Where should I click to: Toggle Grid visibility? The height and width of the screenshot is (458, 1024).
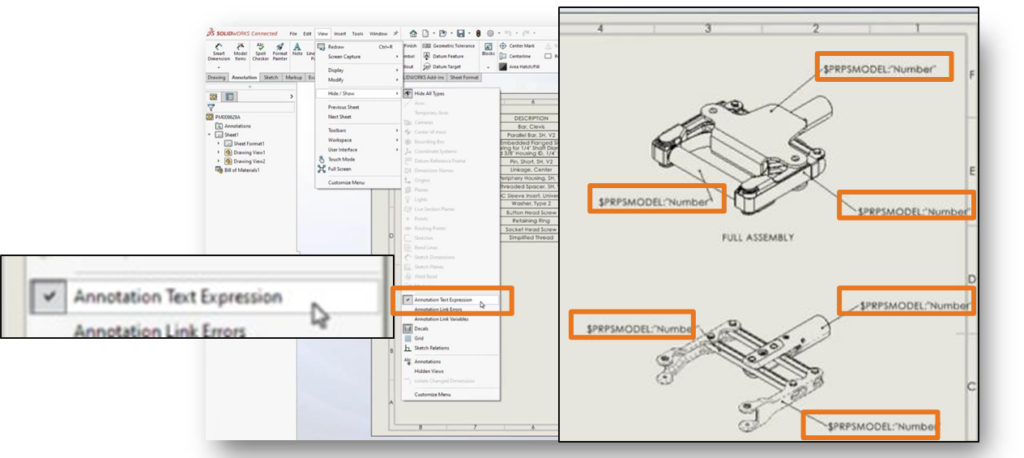(x=451, y=338)
